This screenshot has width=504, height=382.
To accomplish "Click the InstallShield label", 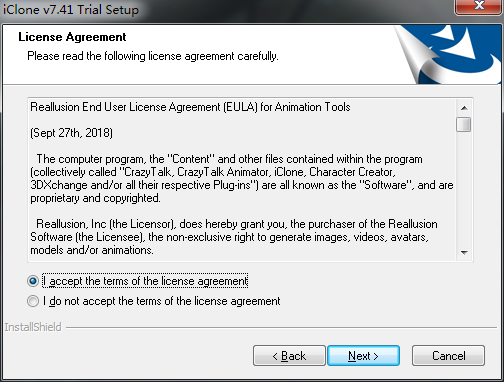I will point(33,327).
